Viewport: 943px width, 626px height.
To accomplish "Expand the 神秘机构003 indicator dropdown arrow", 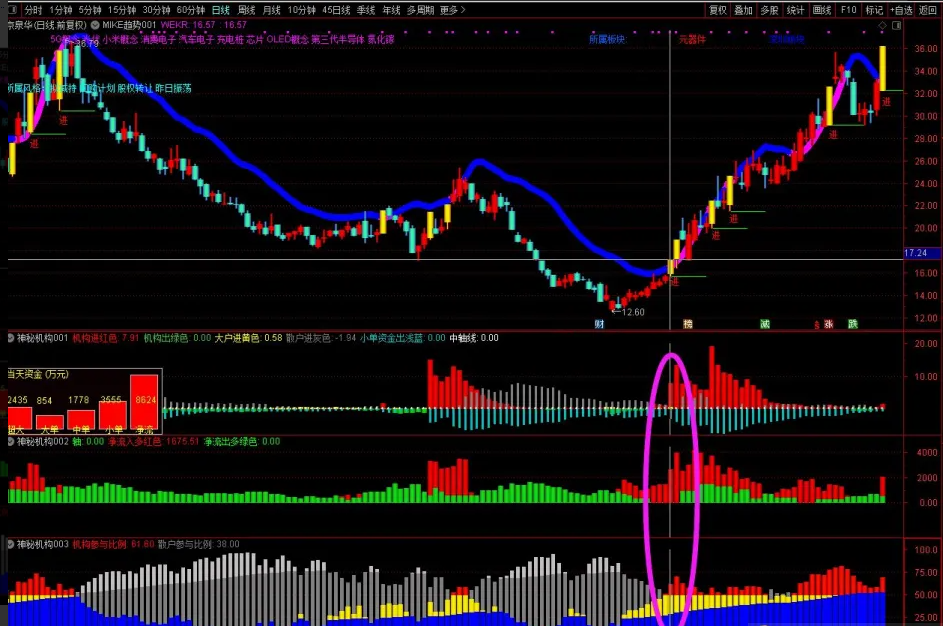I will 10,544.
